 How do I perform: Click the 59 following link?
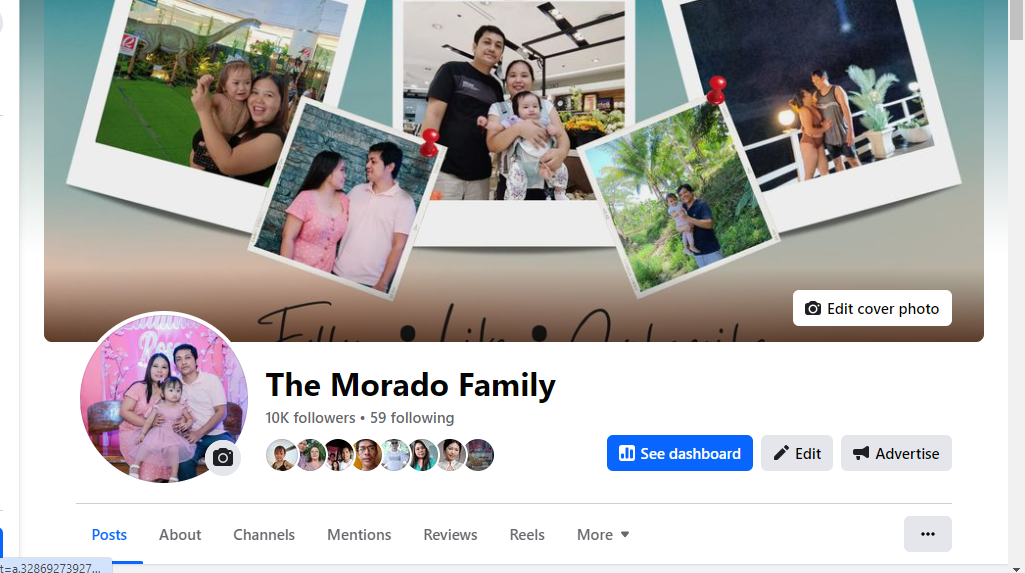(412, 417)
